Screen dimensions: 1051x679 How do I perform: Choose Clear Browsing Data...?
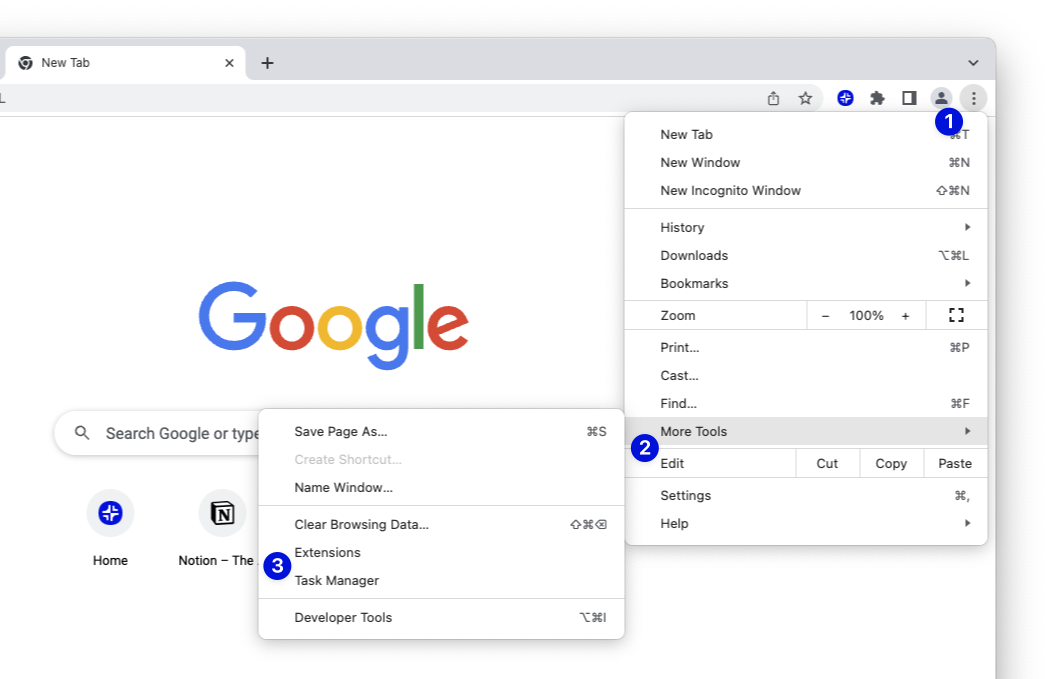[x=441, y=525]
